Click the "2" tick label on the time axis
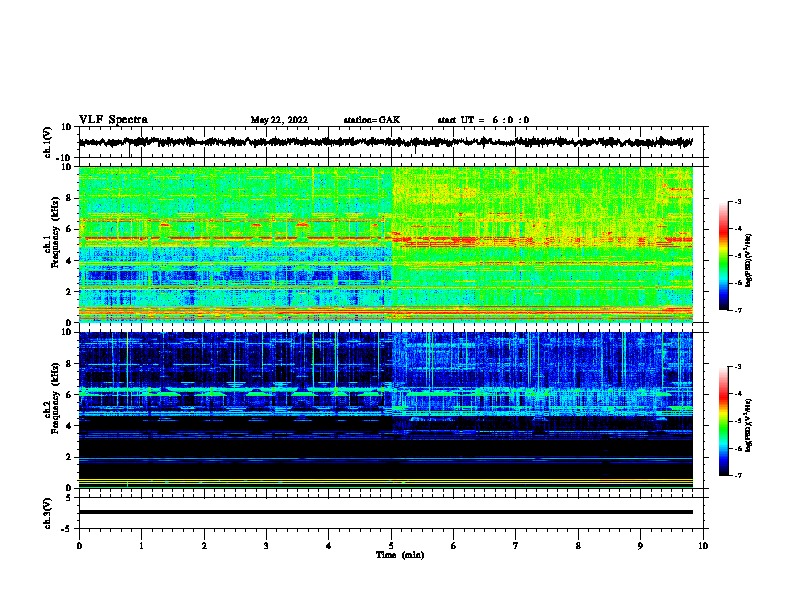 coord(204,546)
